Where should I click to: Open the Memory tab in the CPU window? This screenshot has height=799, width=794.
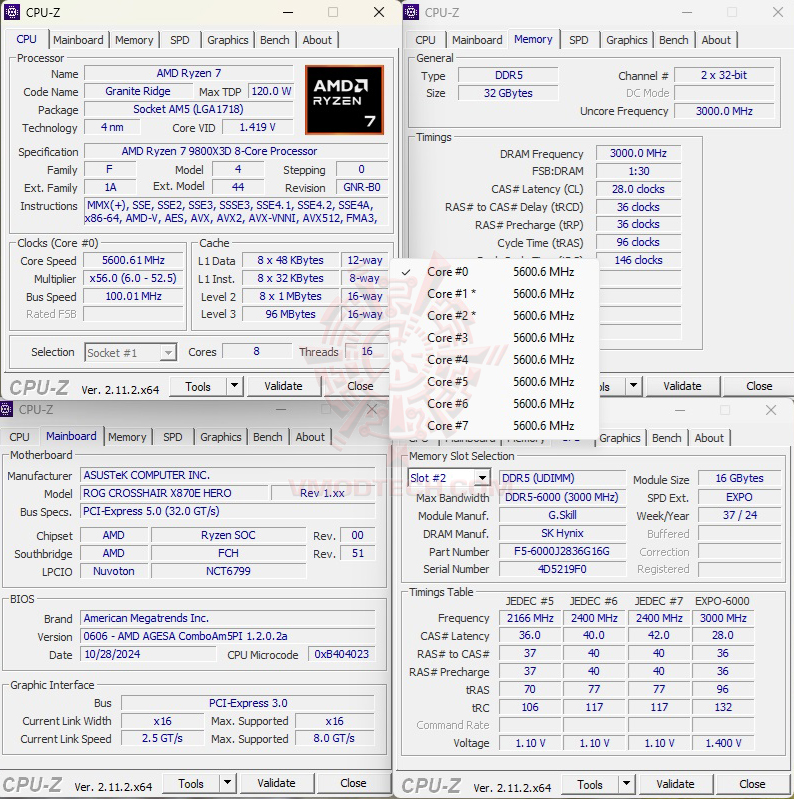(134, 40)
